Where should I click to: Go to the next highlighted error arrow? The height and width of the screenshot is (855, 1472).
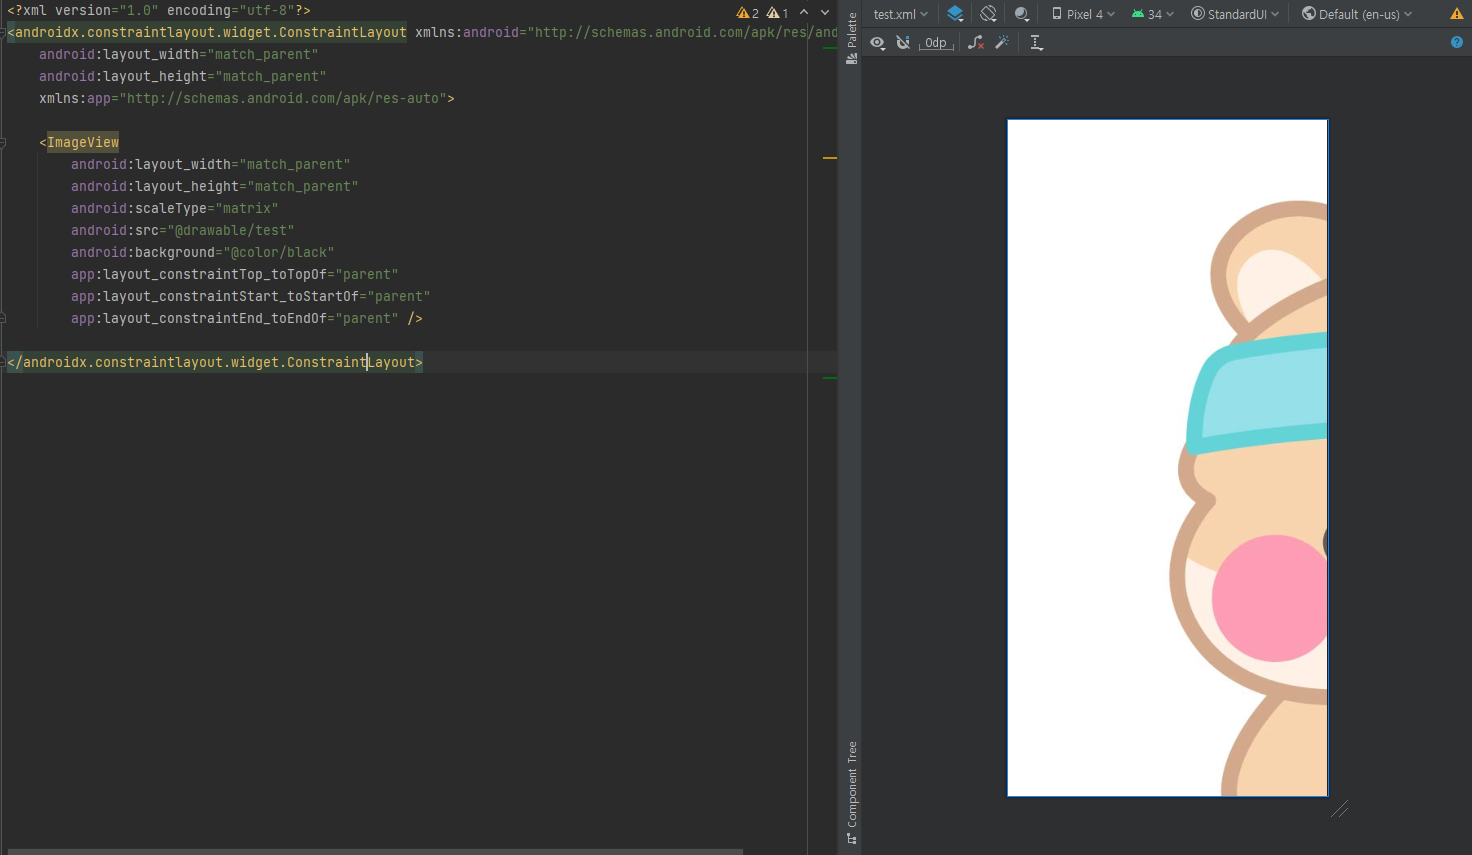click(825, 12)
